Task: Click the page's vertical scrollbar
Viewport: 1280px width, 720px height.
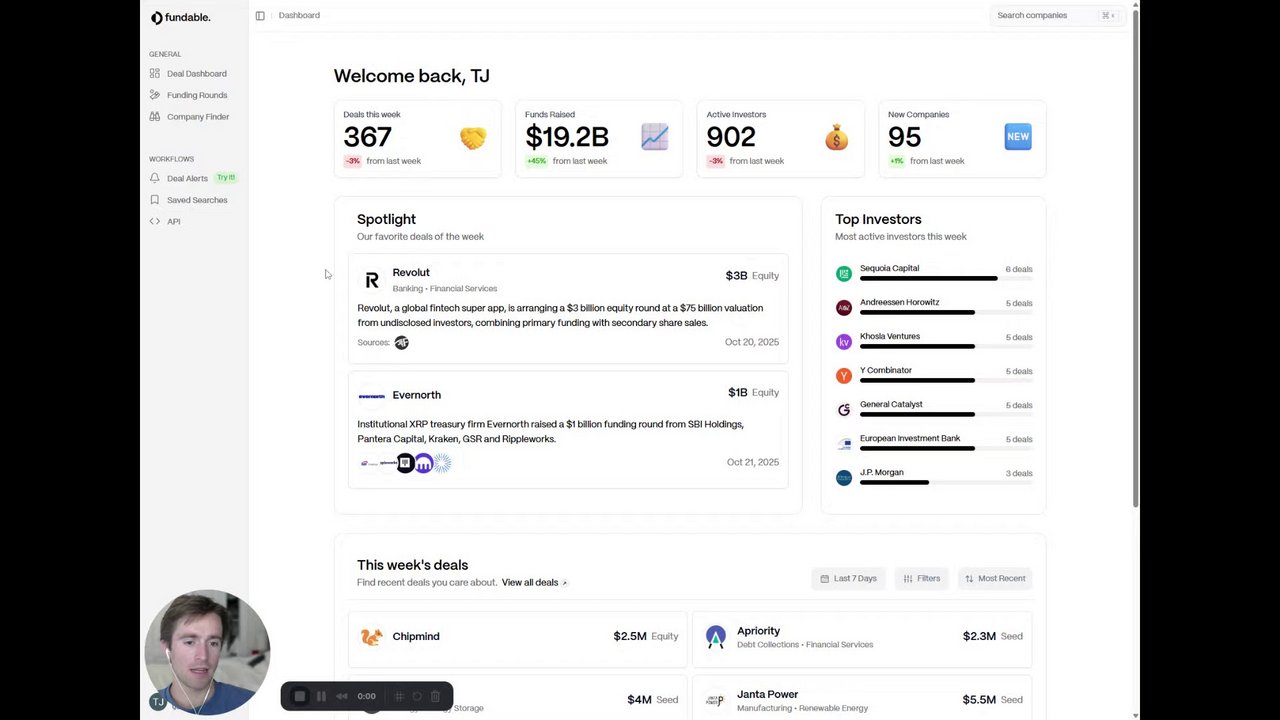Action: coord(1135,250)
